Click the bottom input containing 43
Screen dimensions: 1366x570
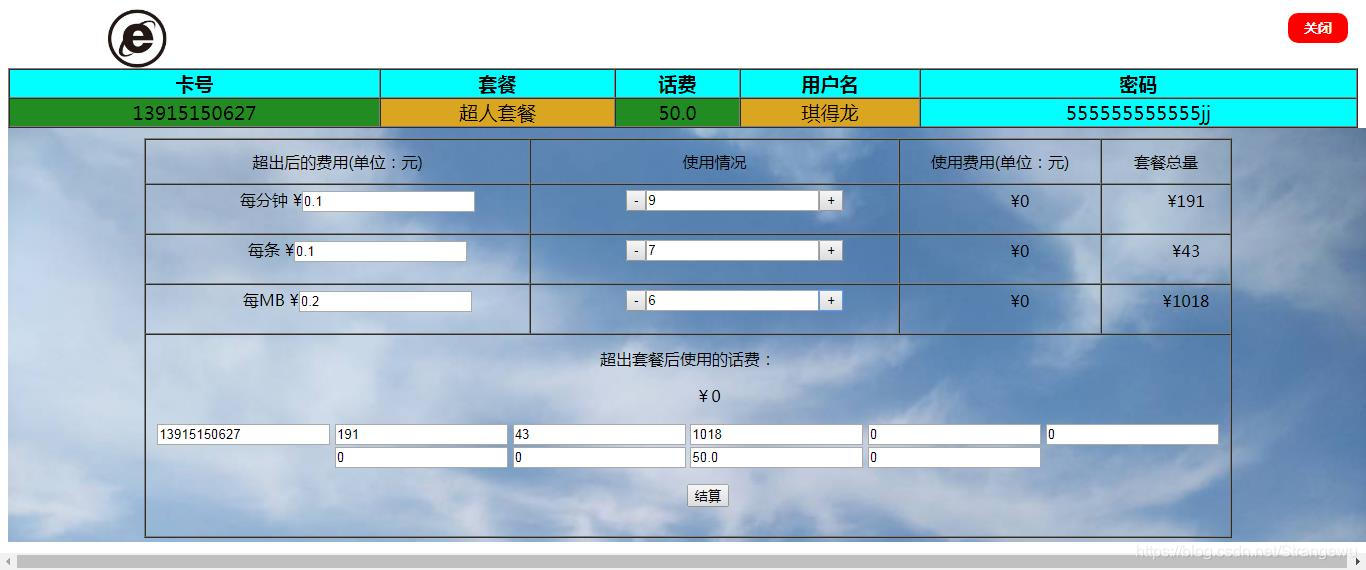click(599, 435)
